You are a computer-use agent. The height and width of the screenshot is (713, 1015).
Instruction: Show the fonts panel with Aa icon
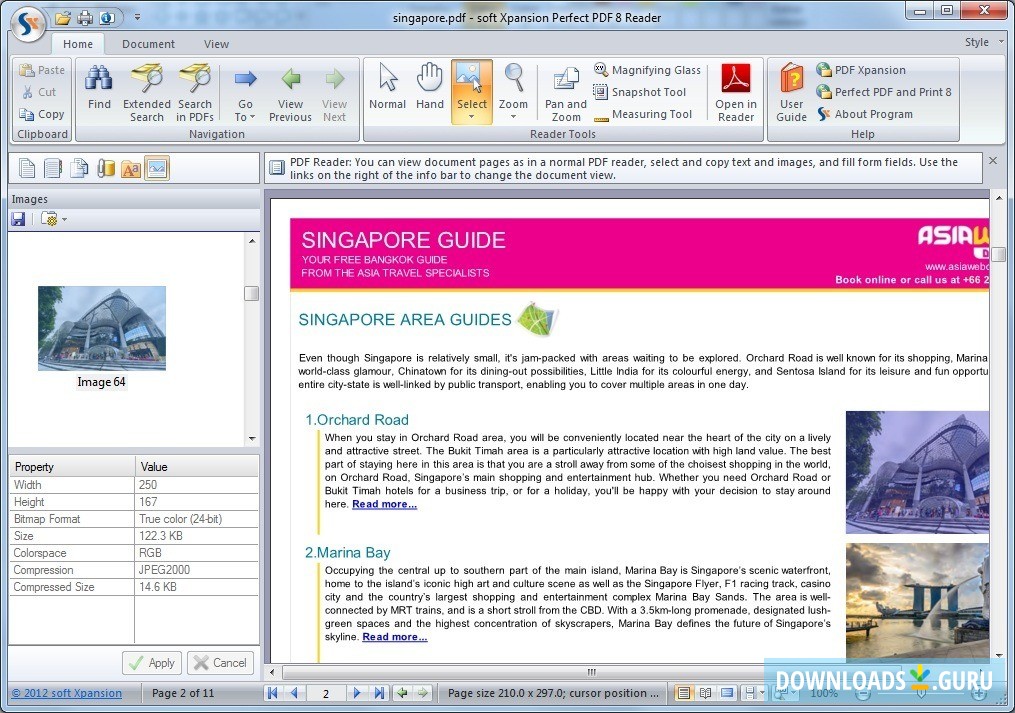click(x=131, y=168)
